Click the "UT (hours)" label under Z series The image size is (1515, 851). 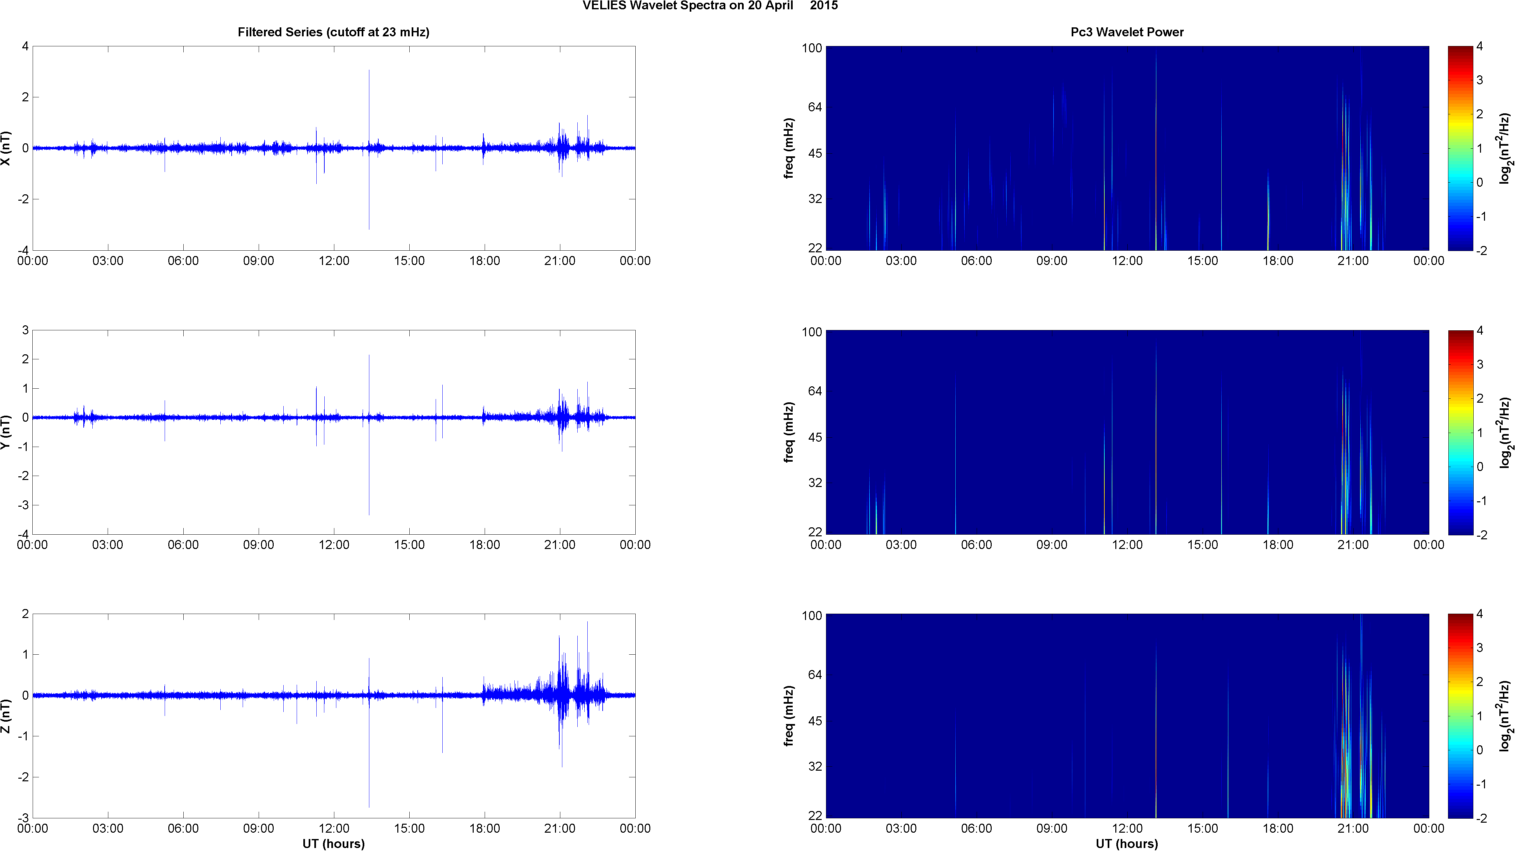coord(333,843)
